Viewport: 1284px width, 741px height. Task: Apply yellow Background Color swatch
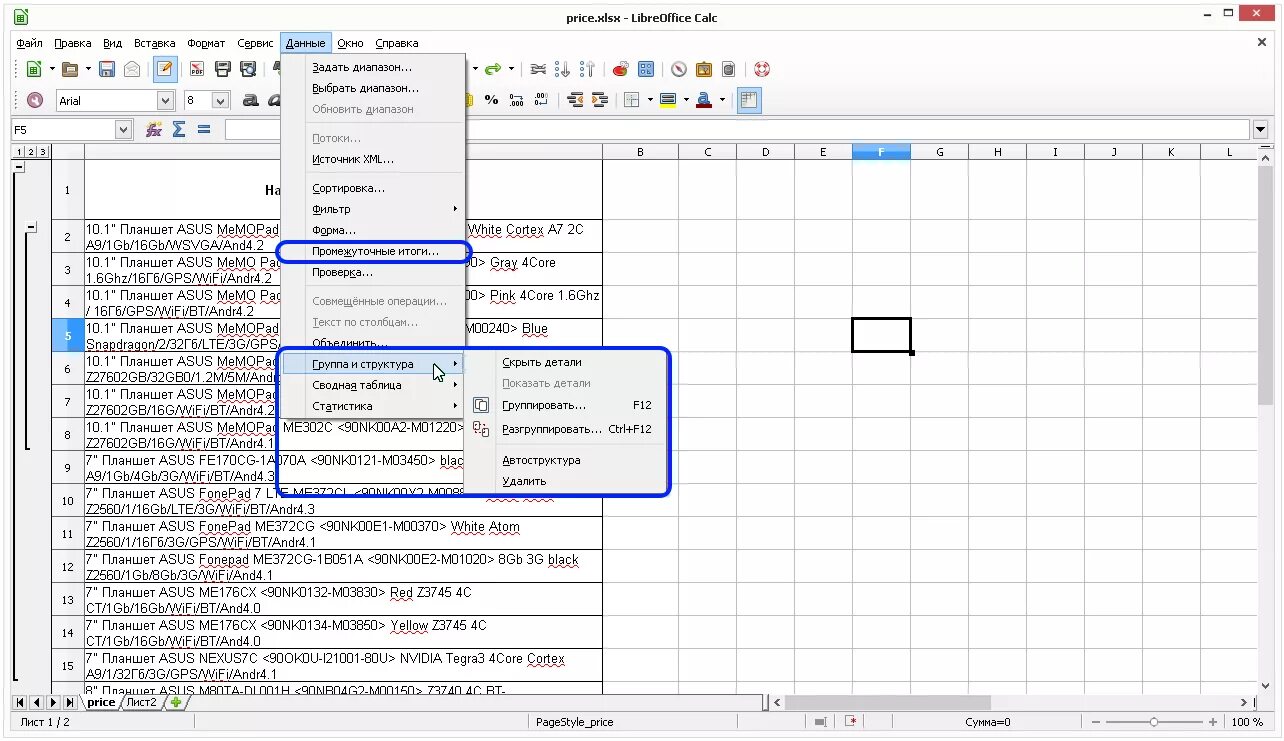(x=668, y=100)
